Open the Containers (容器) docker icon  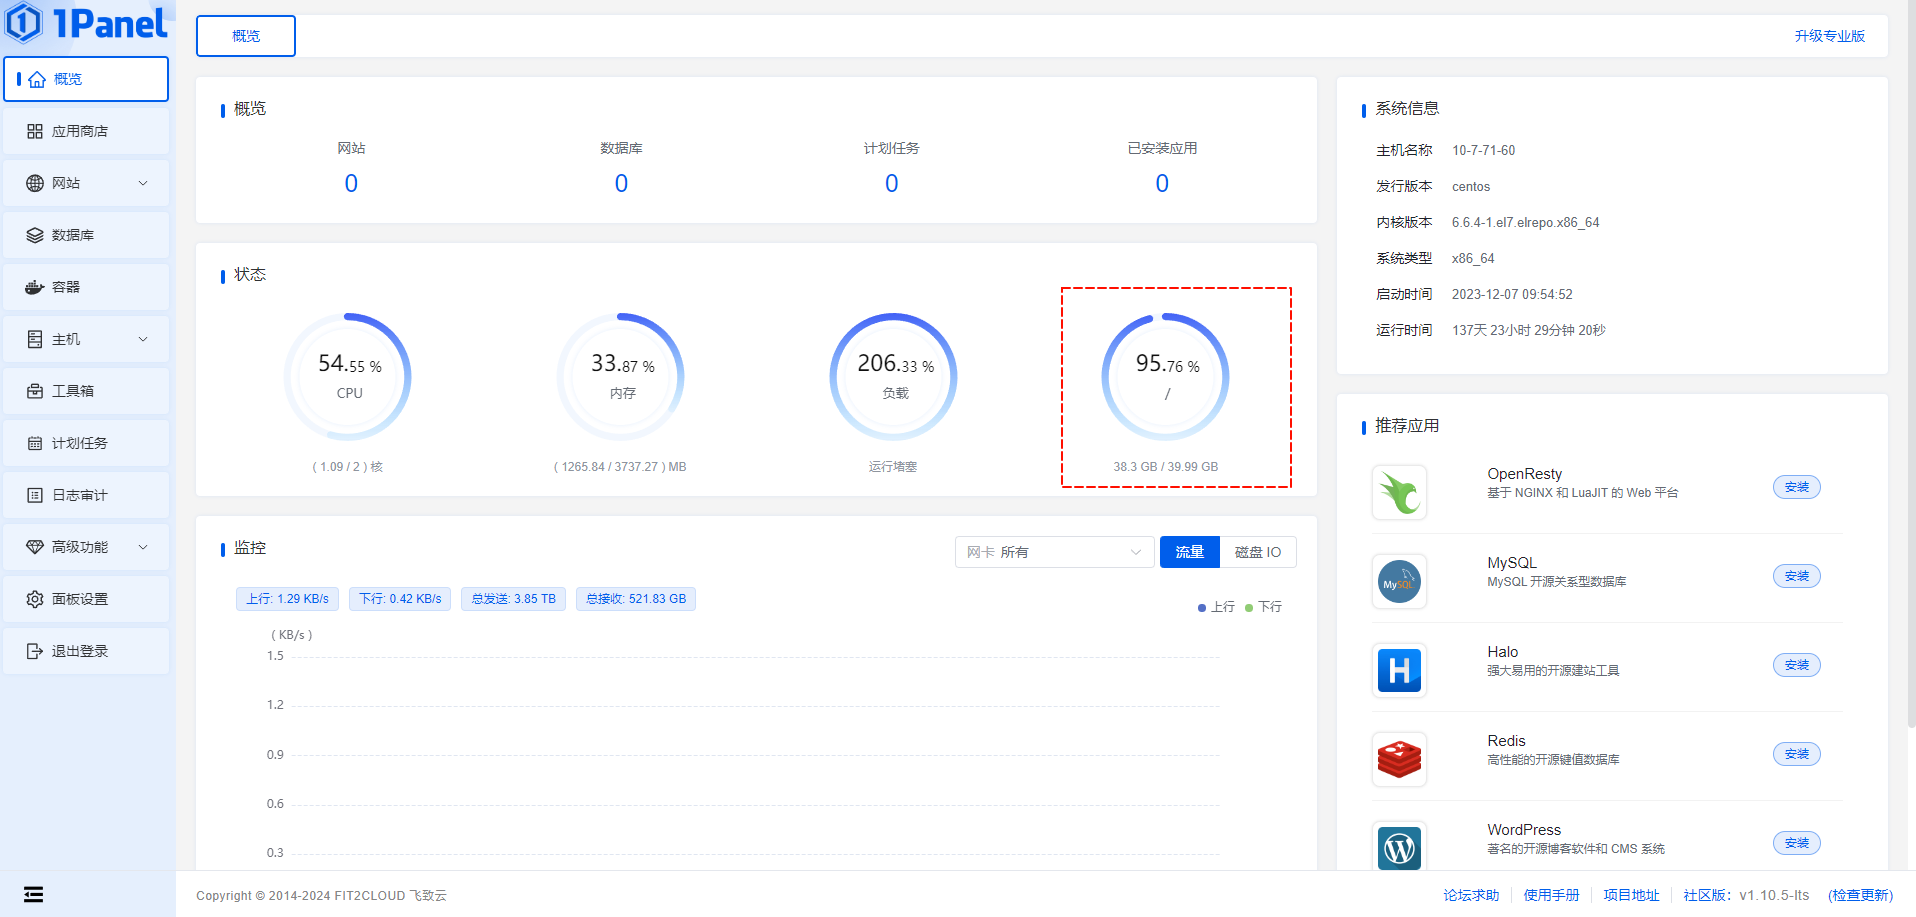35,287
